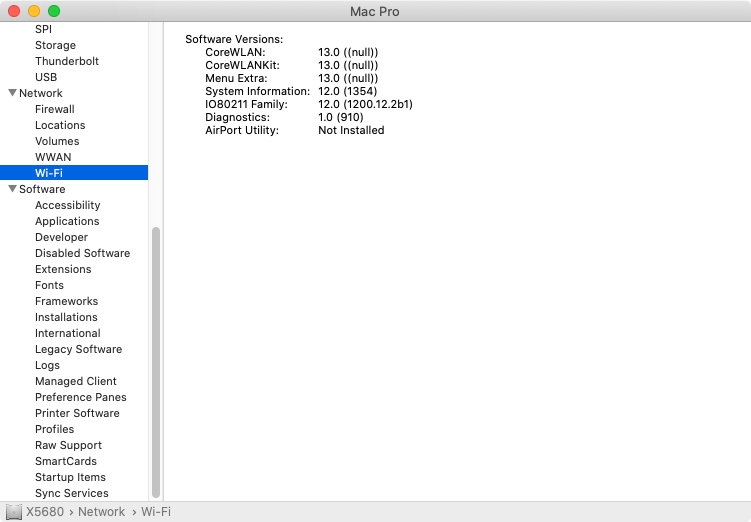Select Raw Support item
This screenshot has width=751, height=522.
[x=68, y=445]
